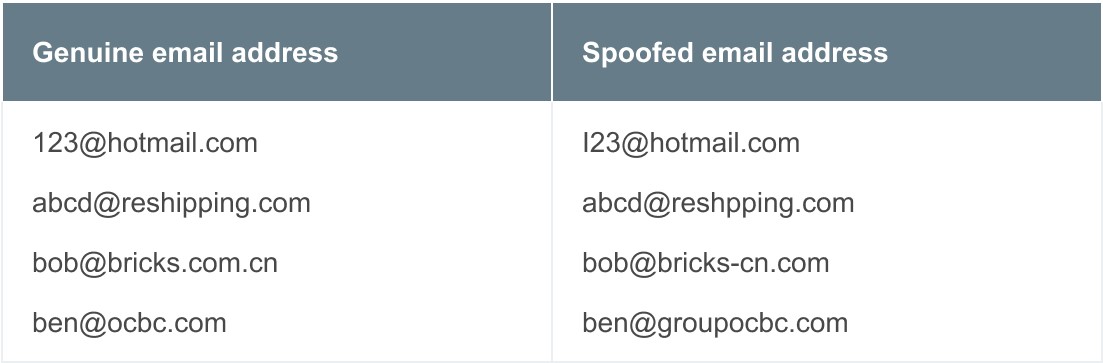The image size is (1103, 363).
Task: Select the genuine address 123@hotmail.com
Action: [145, 143]
